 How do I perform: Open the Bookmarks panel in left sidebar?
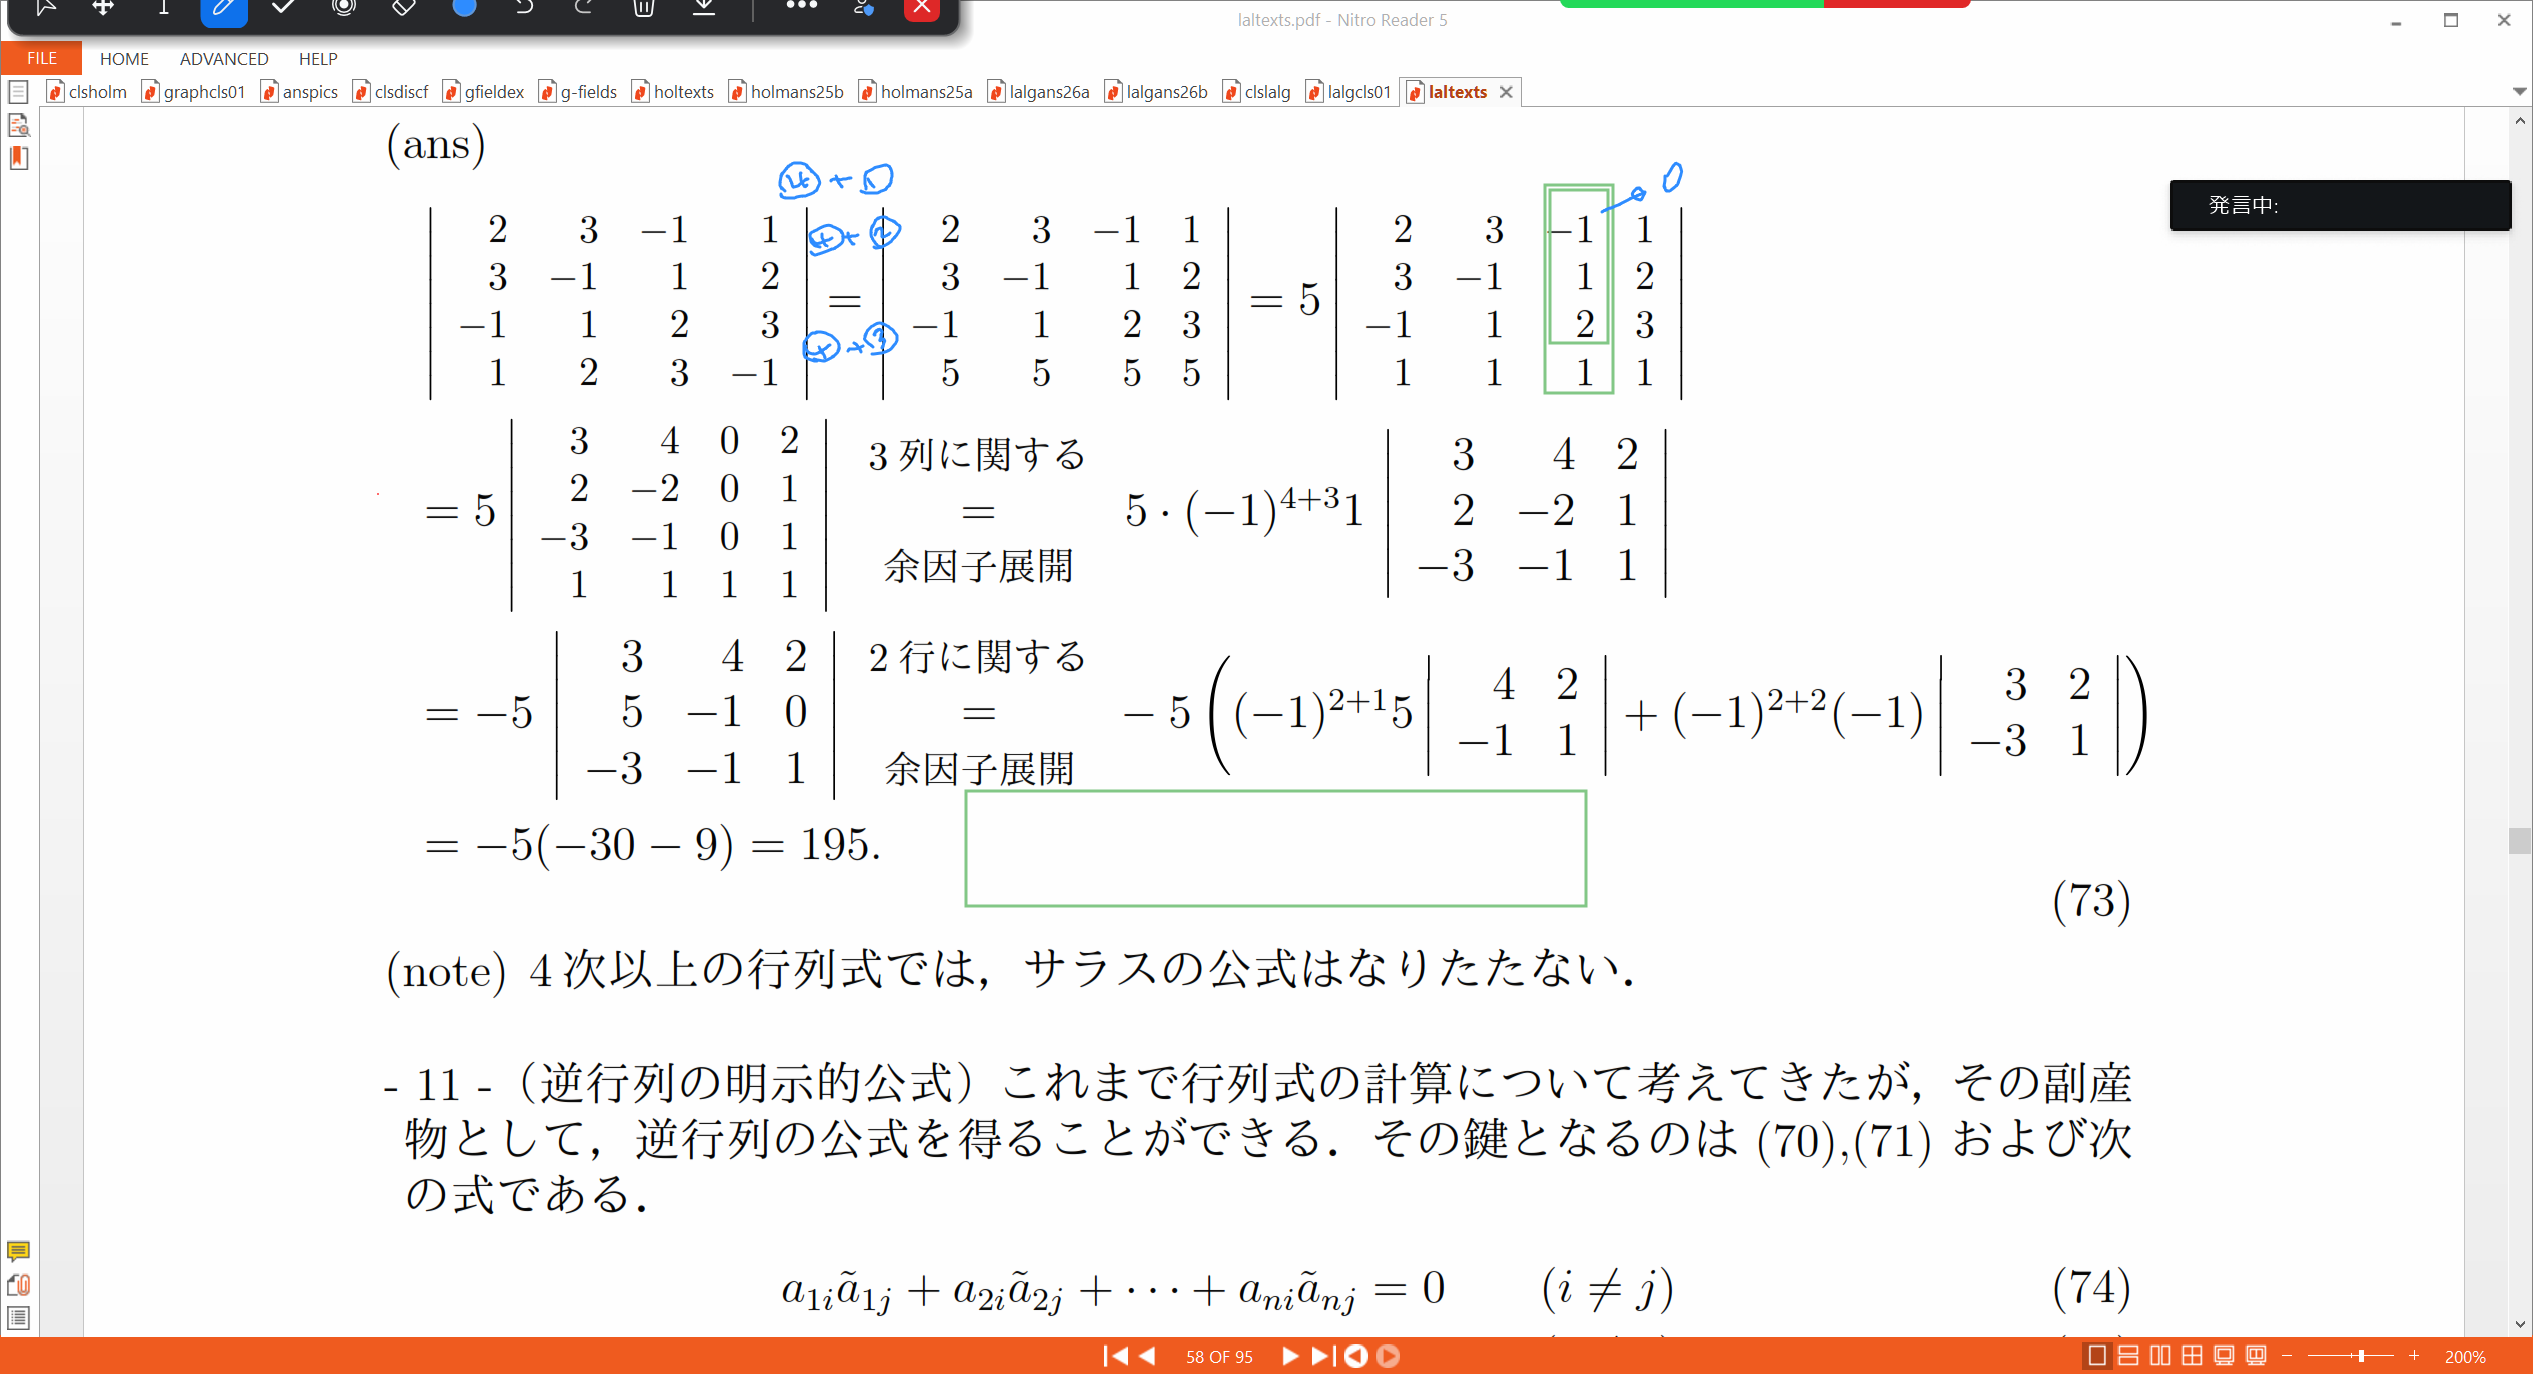pyautogui.click(x=18, y=158)
